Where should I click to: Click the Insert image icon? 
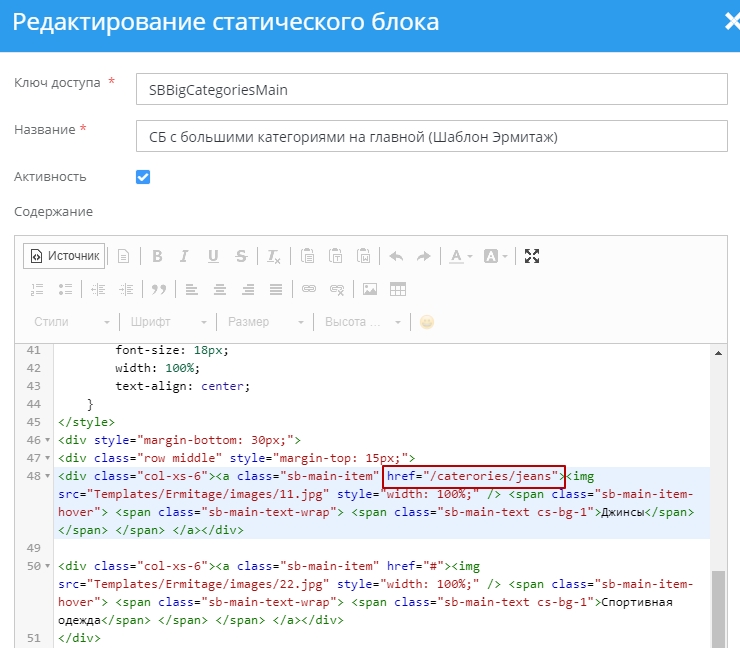(370, 289)
